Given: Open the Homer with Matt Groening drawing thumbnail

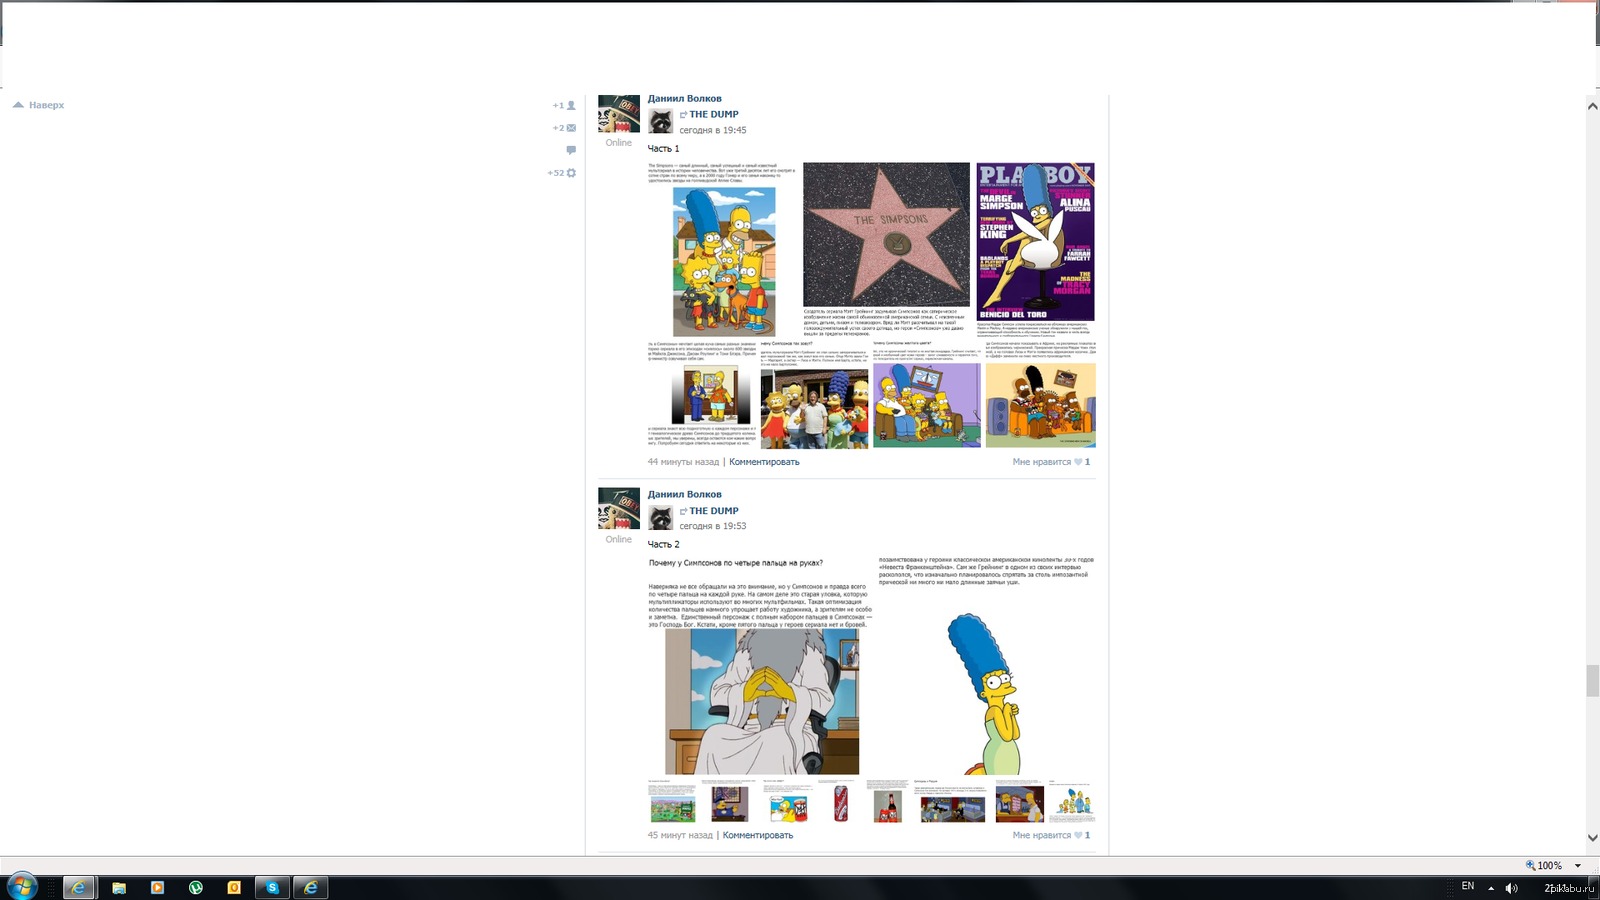Looking at the screenshot, I should 710,395.
